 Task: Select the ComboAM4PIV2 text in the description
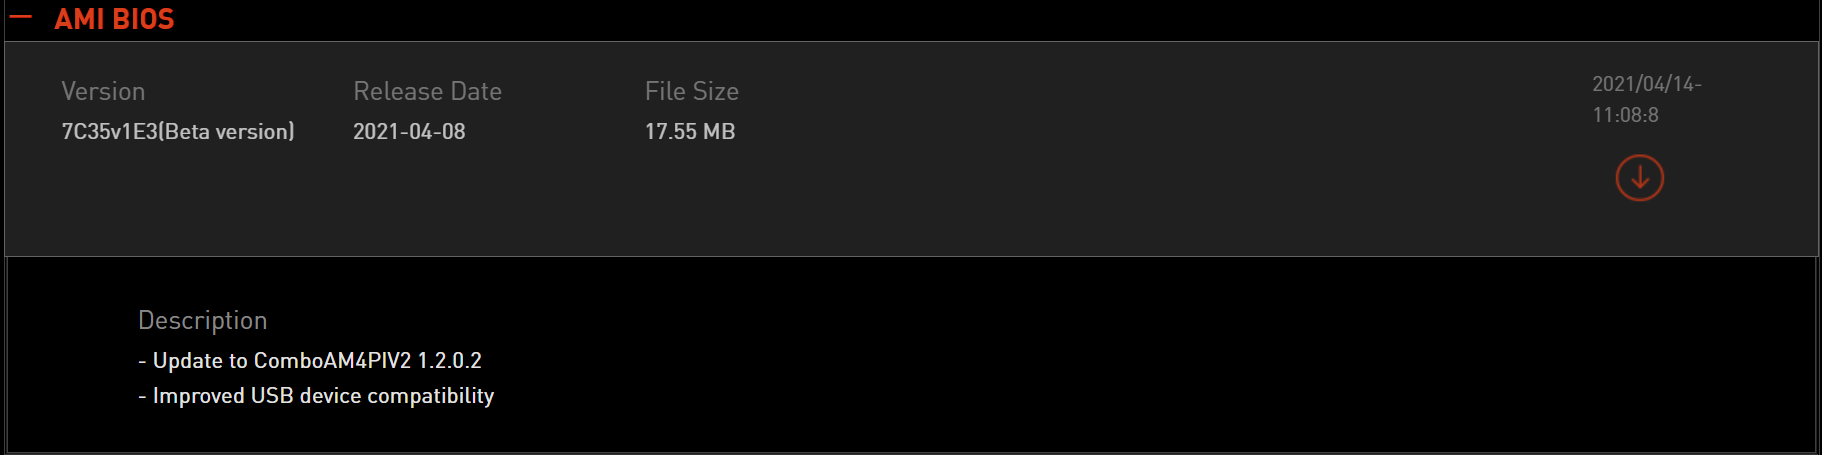pyautogui.click(x=332, y=361)
